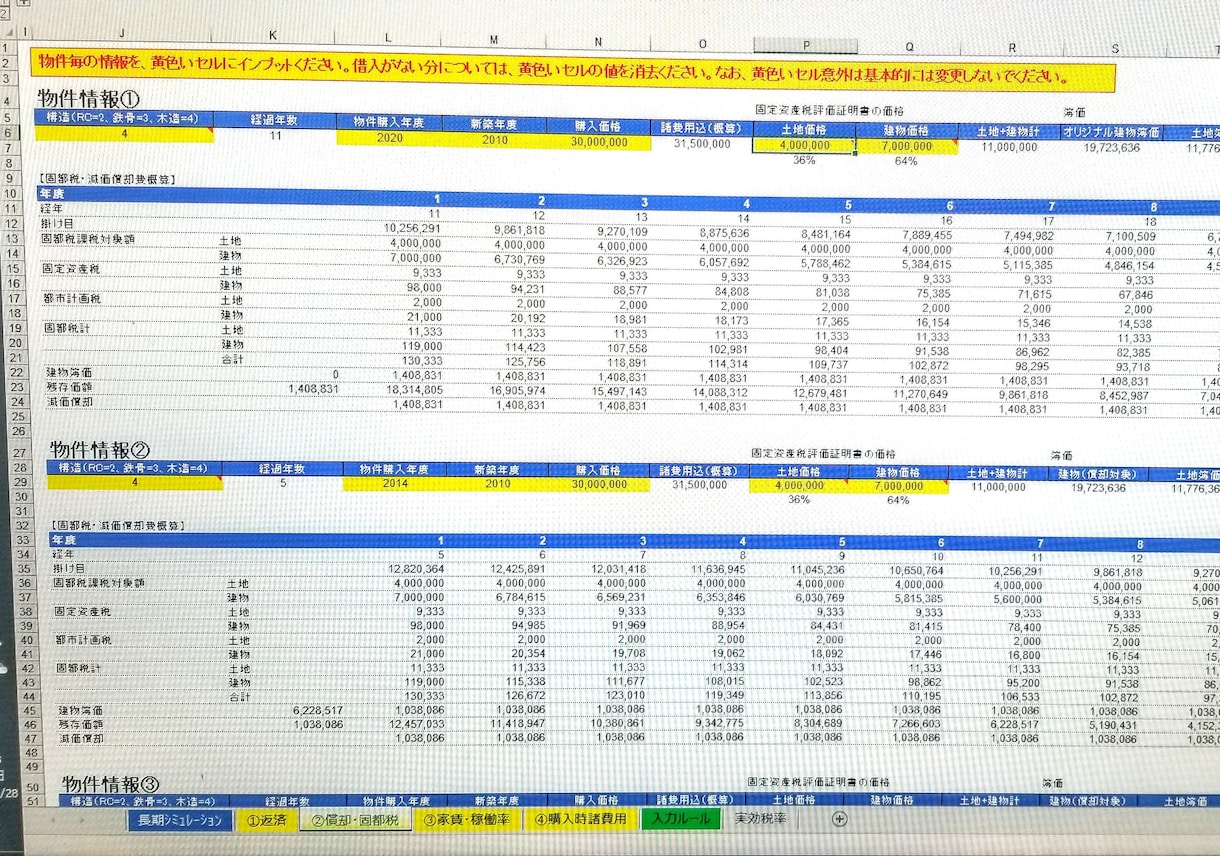Viewport: 1220px width, 856px height.
Task: Click yellow 新築年度 cell '2010' in row 6
Action: tap(494, 141)
